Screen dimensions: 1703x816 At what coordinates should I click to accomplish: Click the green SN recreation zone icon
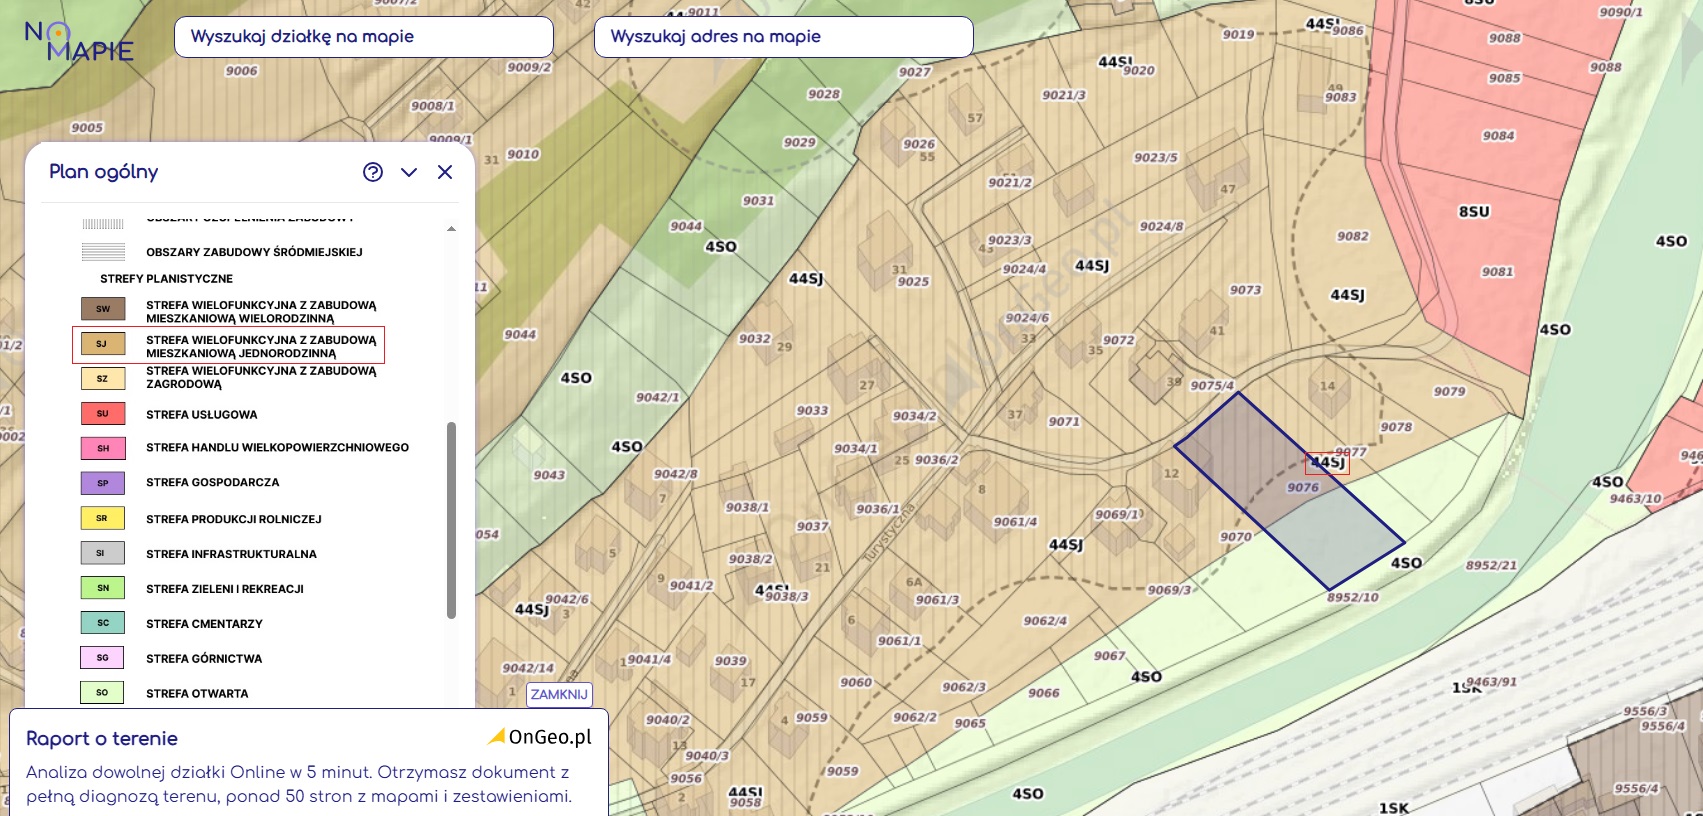coord(103,588)
